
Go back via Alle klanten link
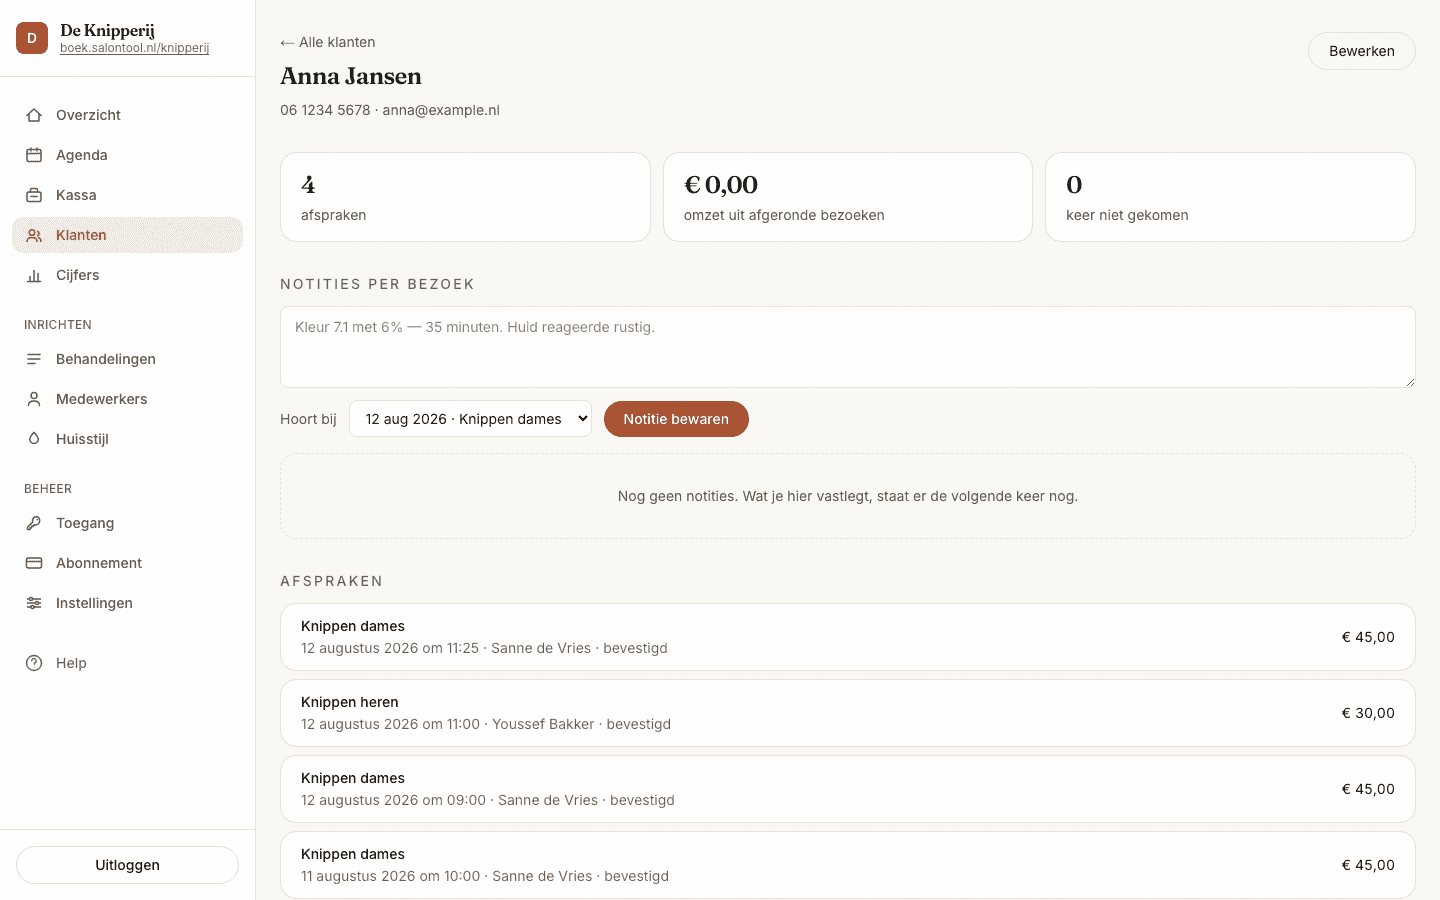pos(328,42)
